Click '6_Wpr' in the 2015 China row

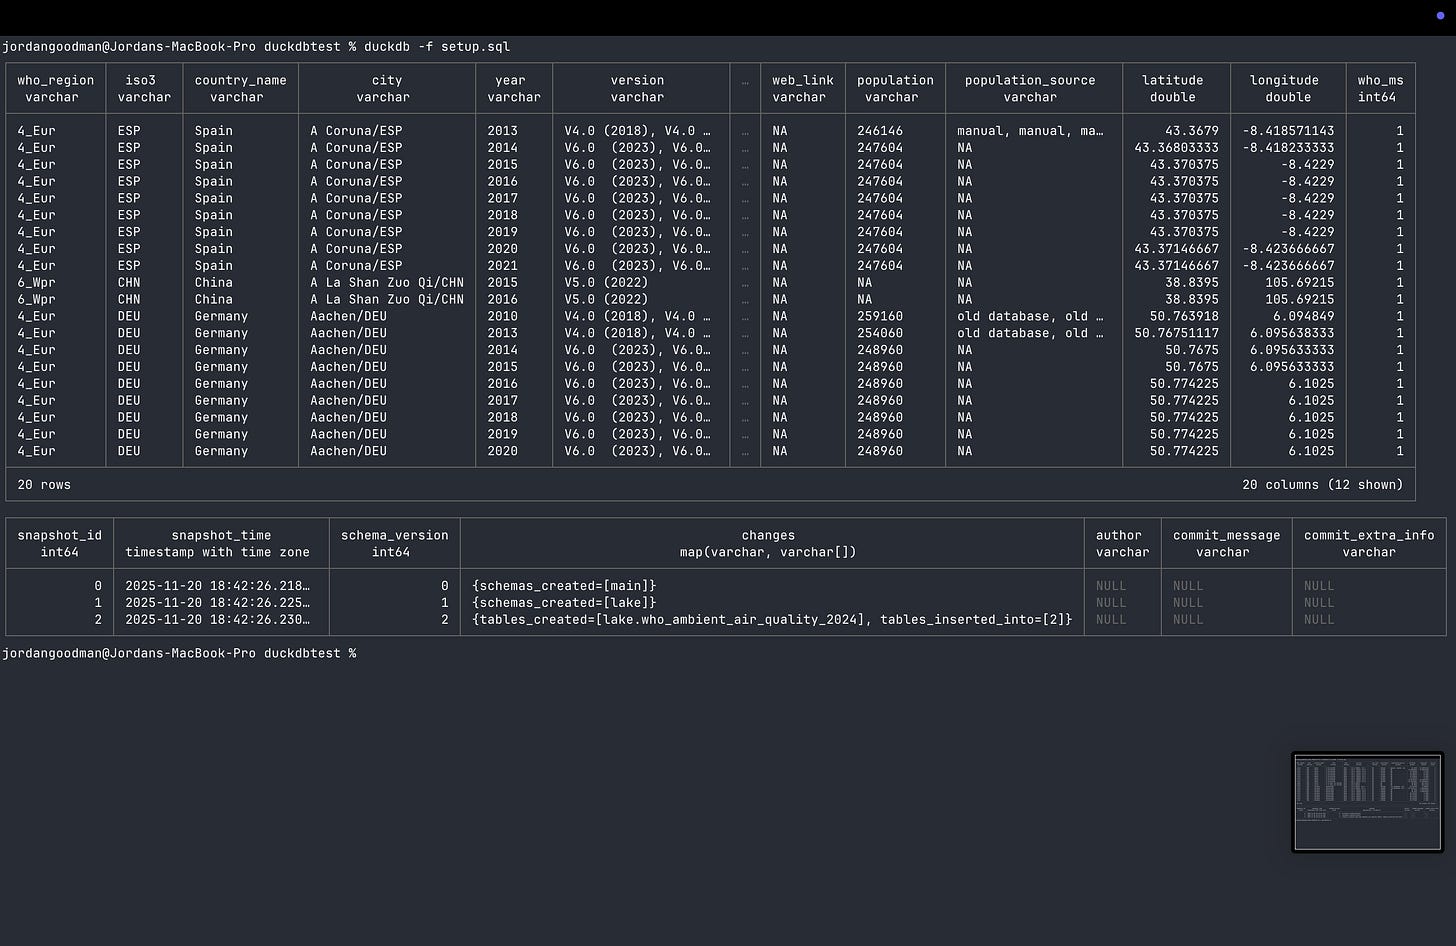pos(36,283)
